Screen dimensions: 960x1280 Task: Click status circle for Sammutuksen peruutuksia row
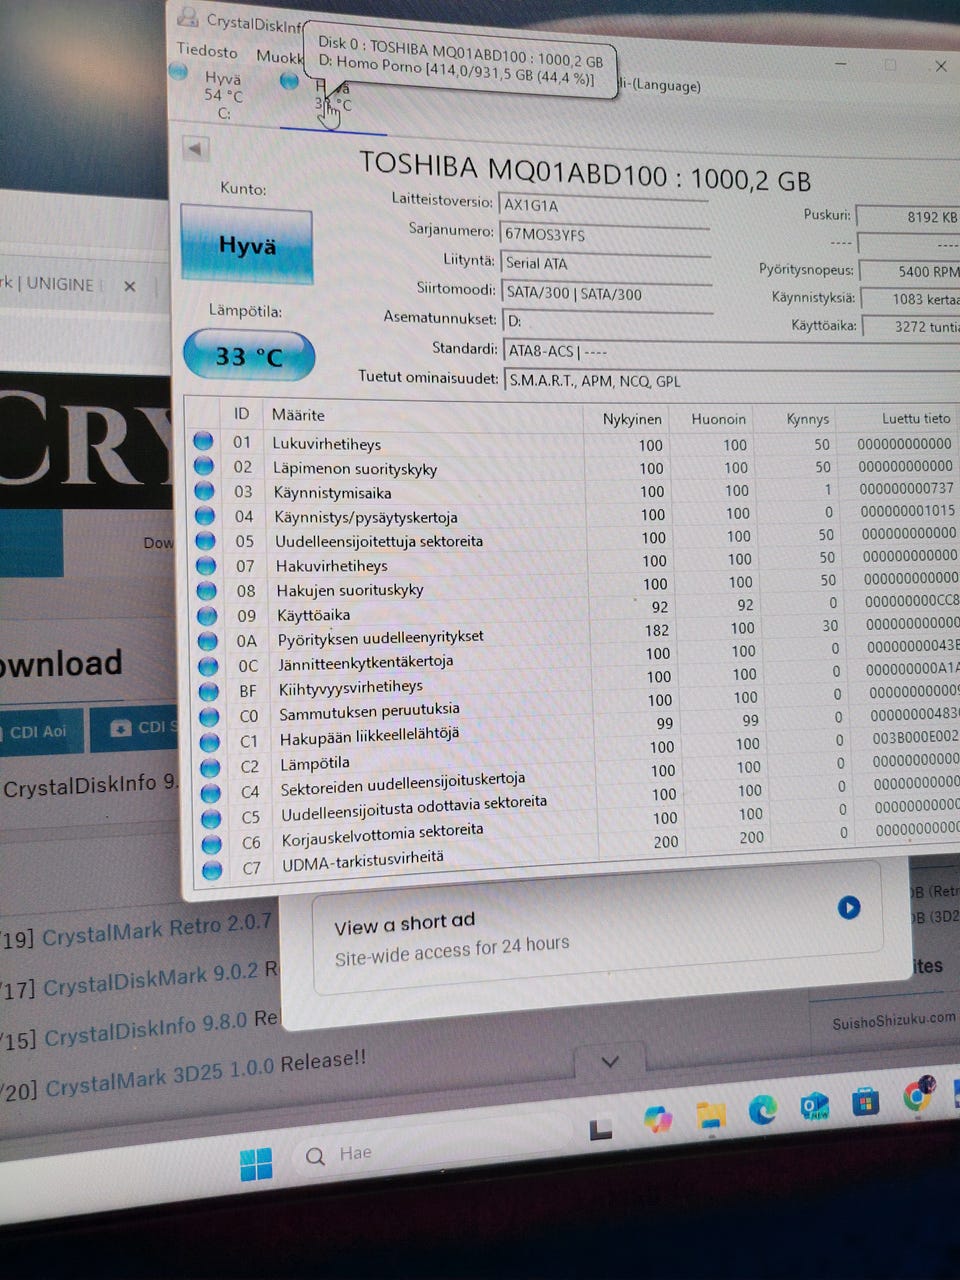point(209,716)
